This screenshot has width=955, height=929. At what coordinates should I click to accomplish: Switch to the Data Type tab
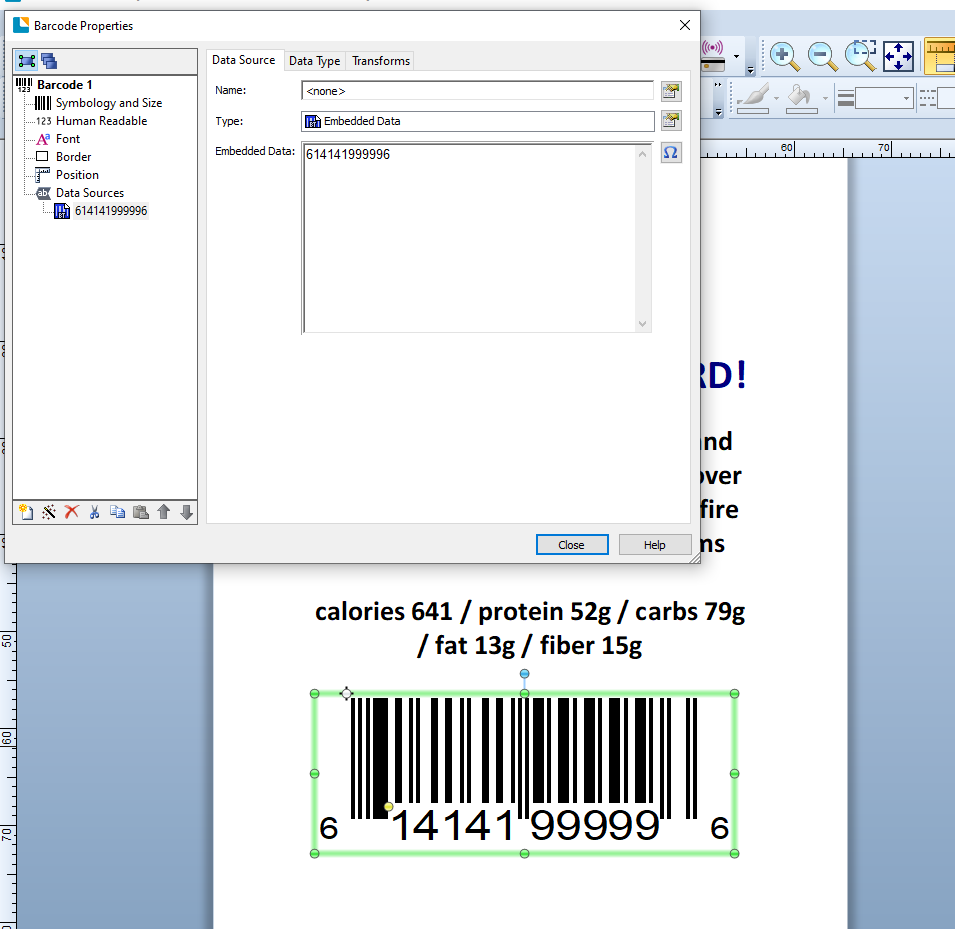[314, 61]
